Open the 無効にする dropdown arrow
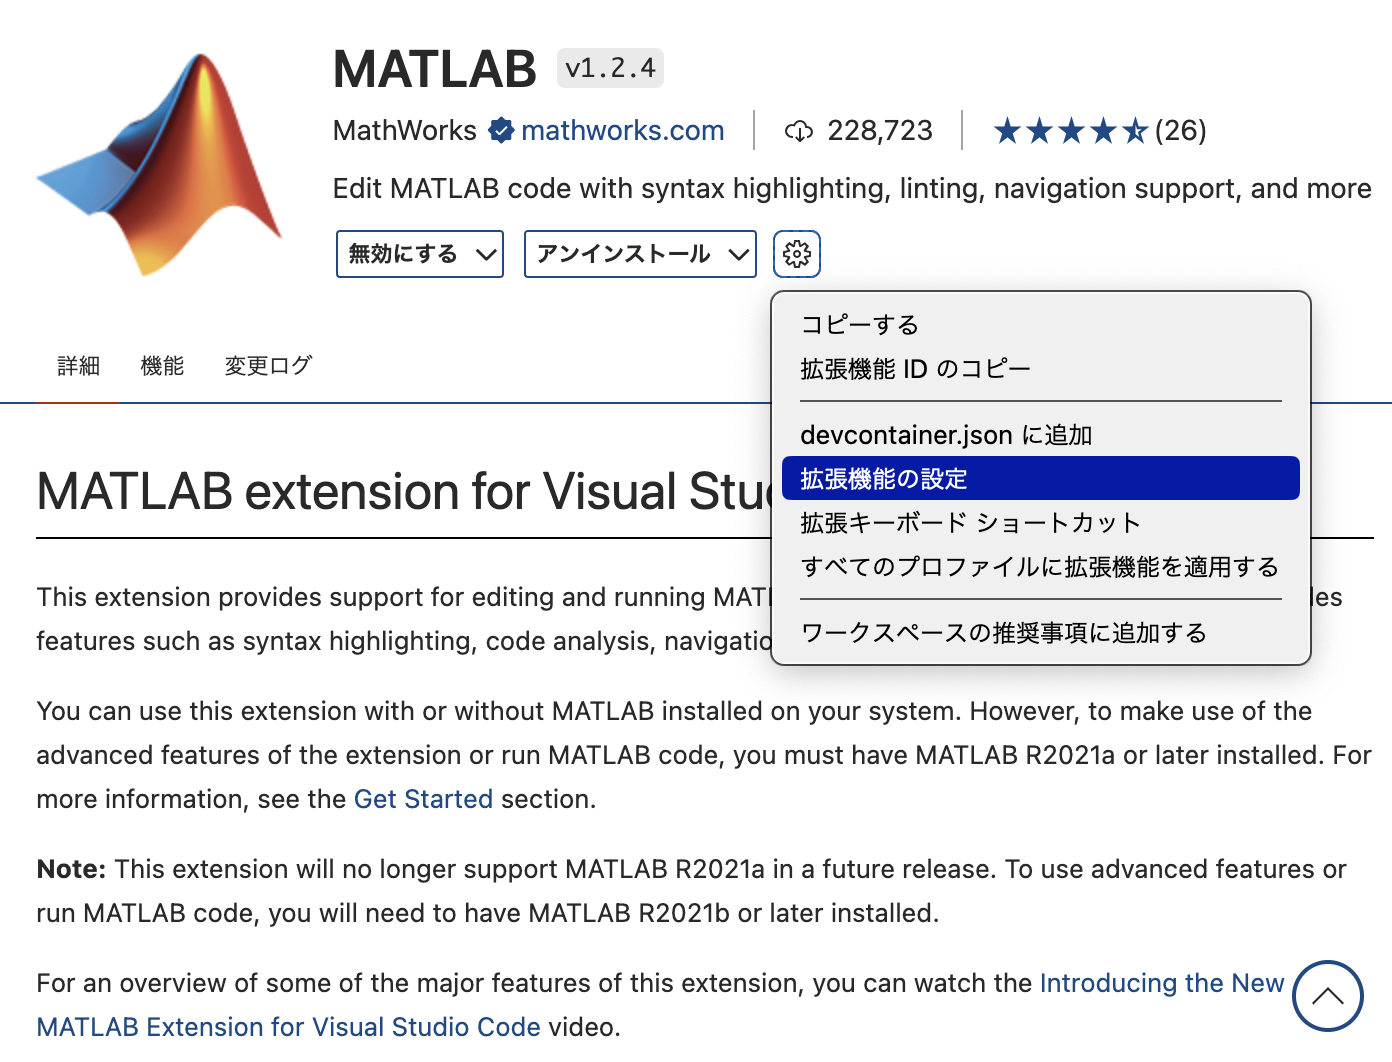This screenshot has width=1392, height=1062. coord(484,253)
